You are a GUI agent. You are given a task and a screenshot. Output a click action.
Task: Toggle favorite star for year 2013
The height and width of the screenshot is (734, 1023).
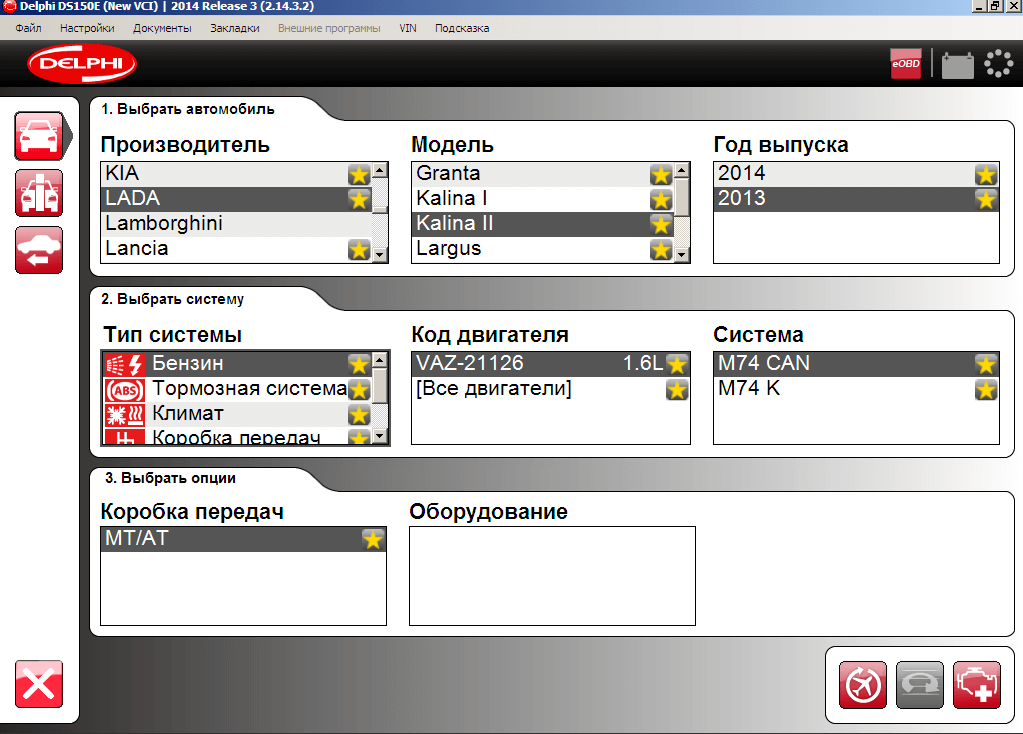pyautogui.click(x=986, y=199)
